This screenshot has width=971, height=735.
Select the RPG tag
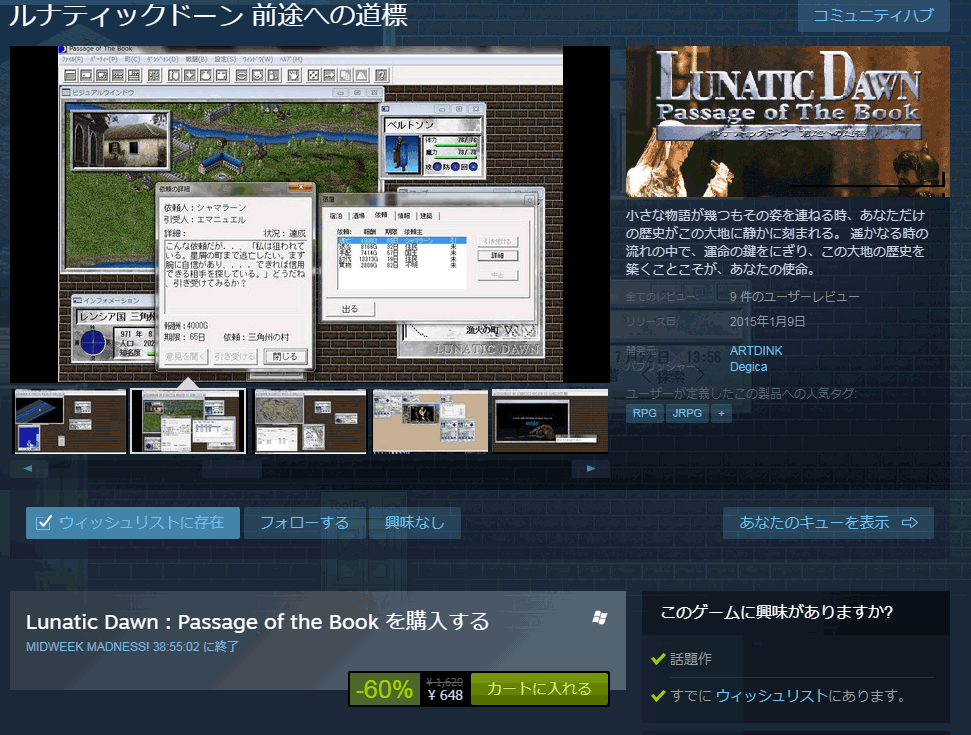click(x=645, y=413)
